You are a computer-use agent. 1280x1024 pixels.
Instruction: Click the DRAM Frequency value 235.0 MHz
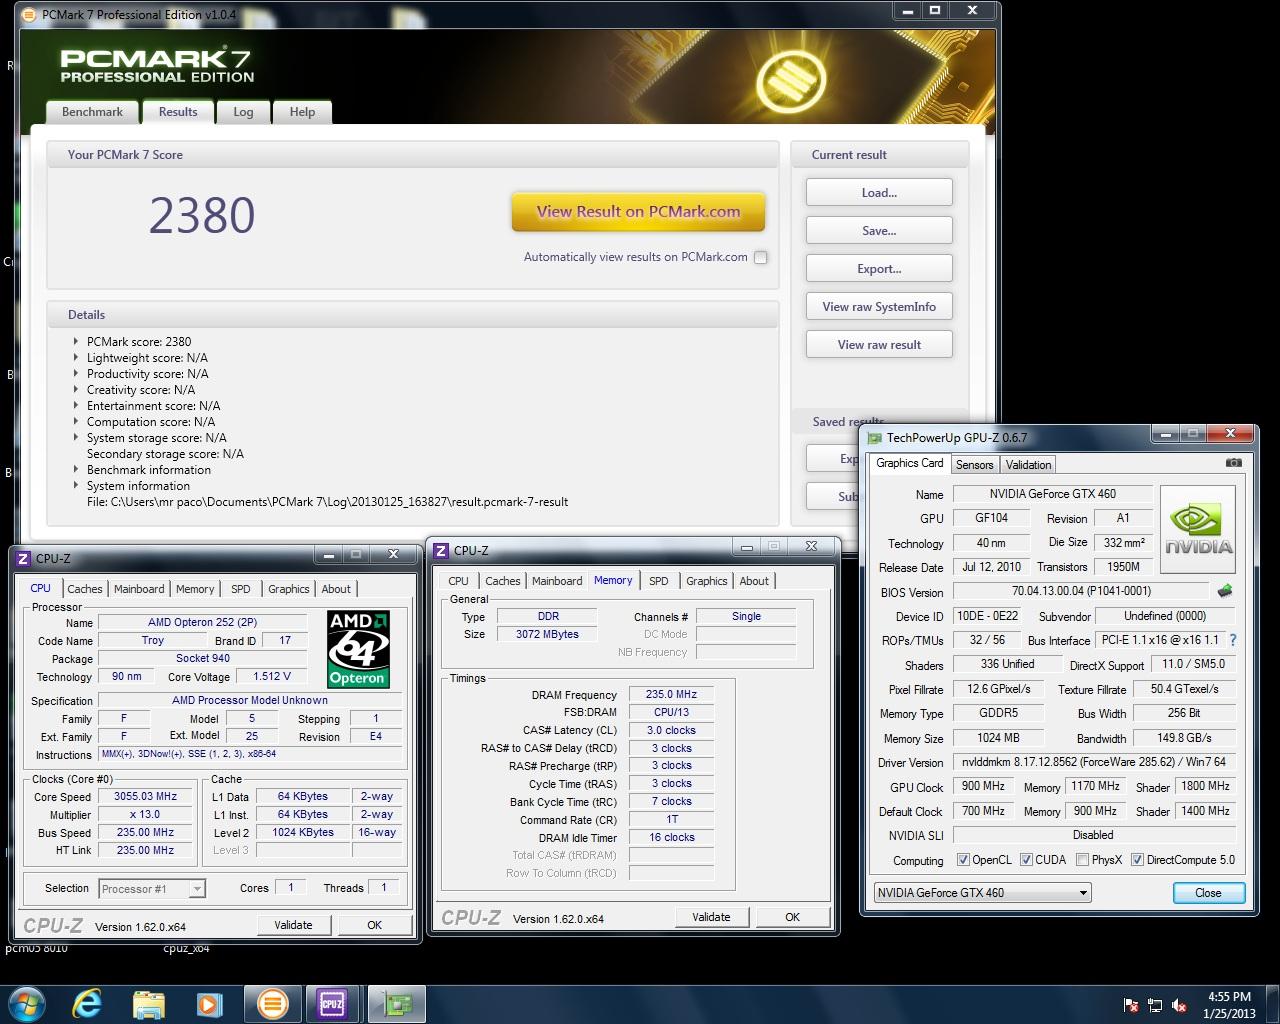(x=671, y=694)
